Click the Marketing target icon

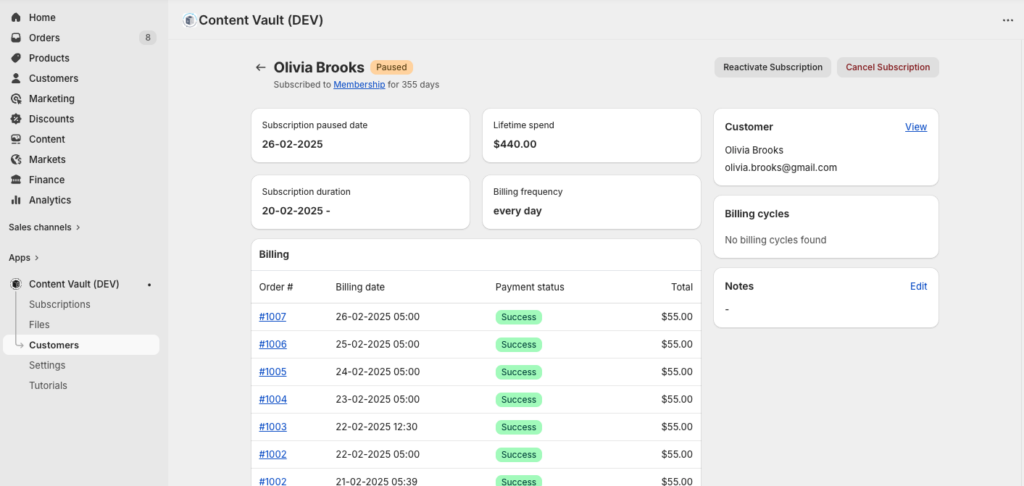point(16,99)
